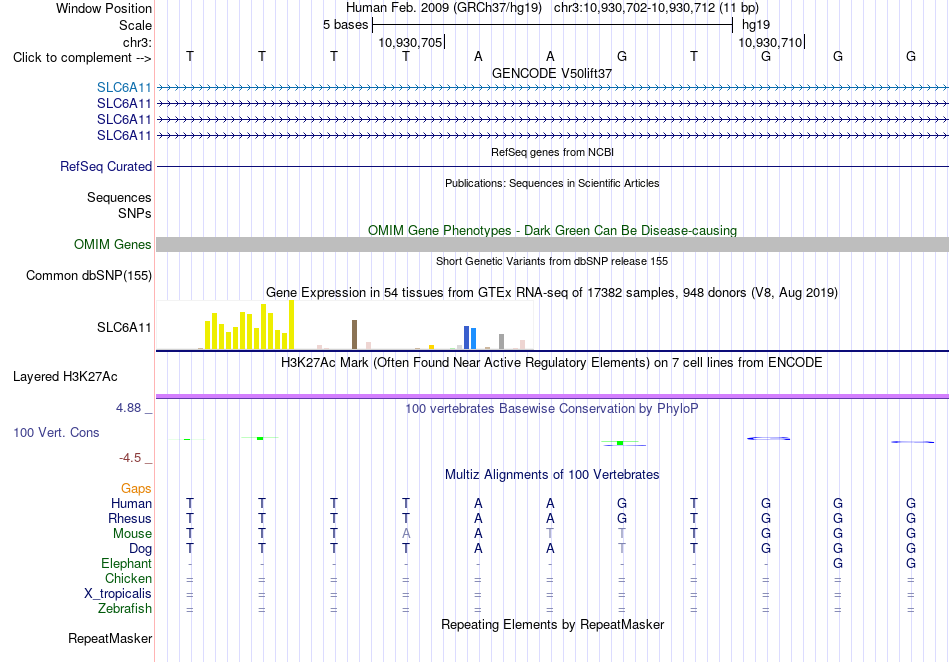Click the purple H3K27Ac signal line

coord(552,396)
